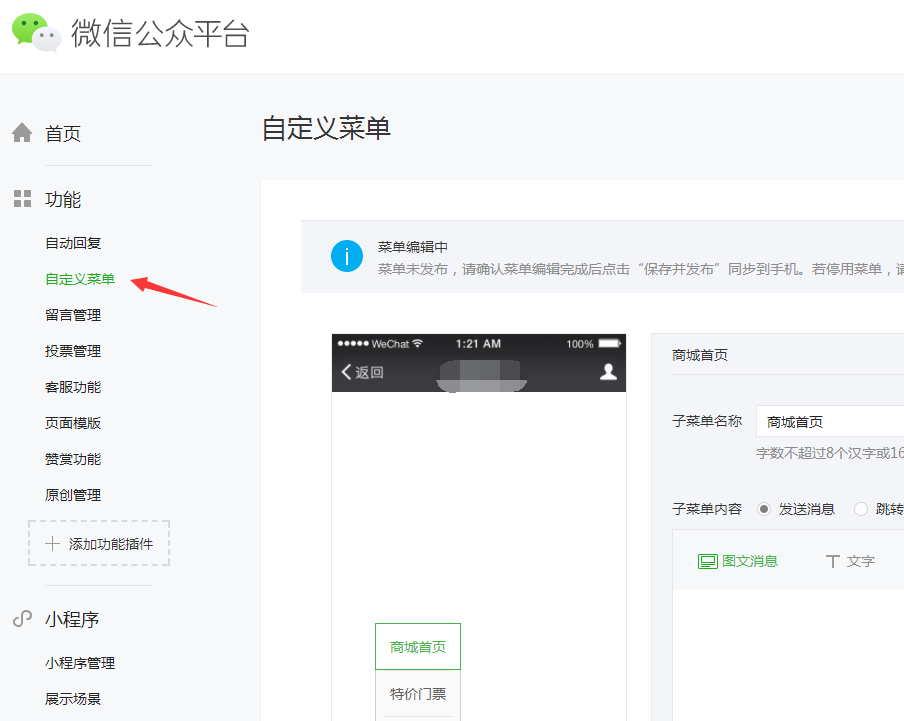Select the 跳转 radio button
Image resolution: width=904 pixels, height=721 pixels.
[861, 509]
